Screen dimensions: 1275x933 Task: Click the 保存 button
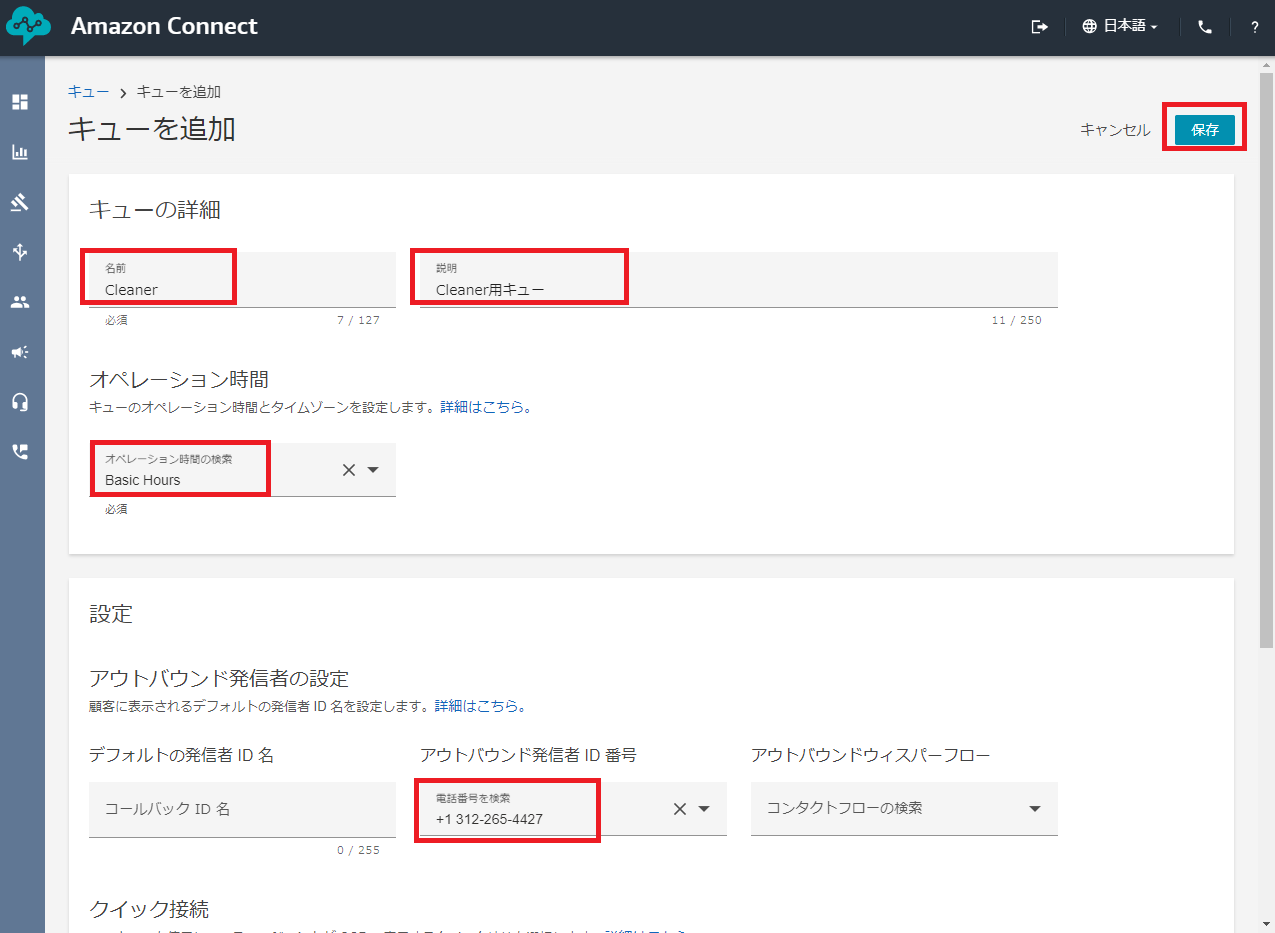pyautogui.click(x=1205, y=130)
